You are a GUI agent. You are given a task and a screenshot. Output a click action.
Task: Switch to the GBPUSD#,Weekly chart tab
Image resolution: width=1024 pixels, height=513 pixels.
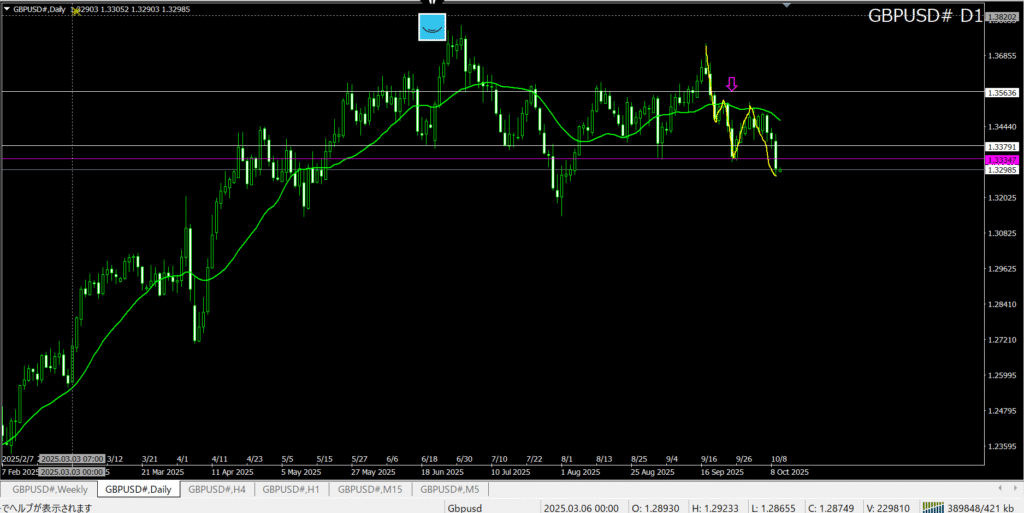tap(50, 489)
